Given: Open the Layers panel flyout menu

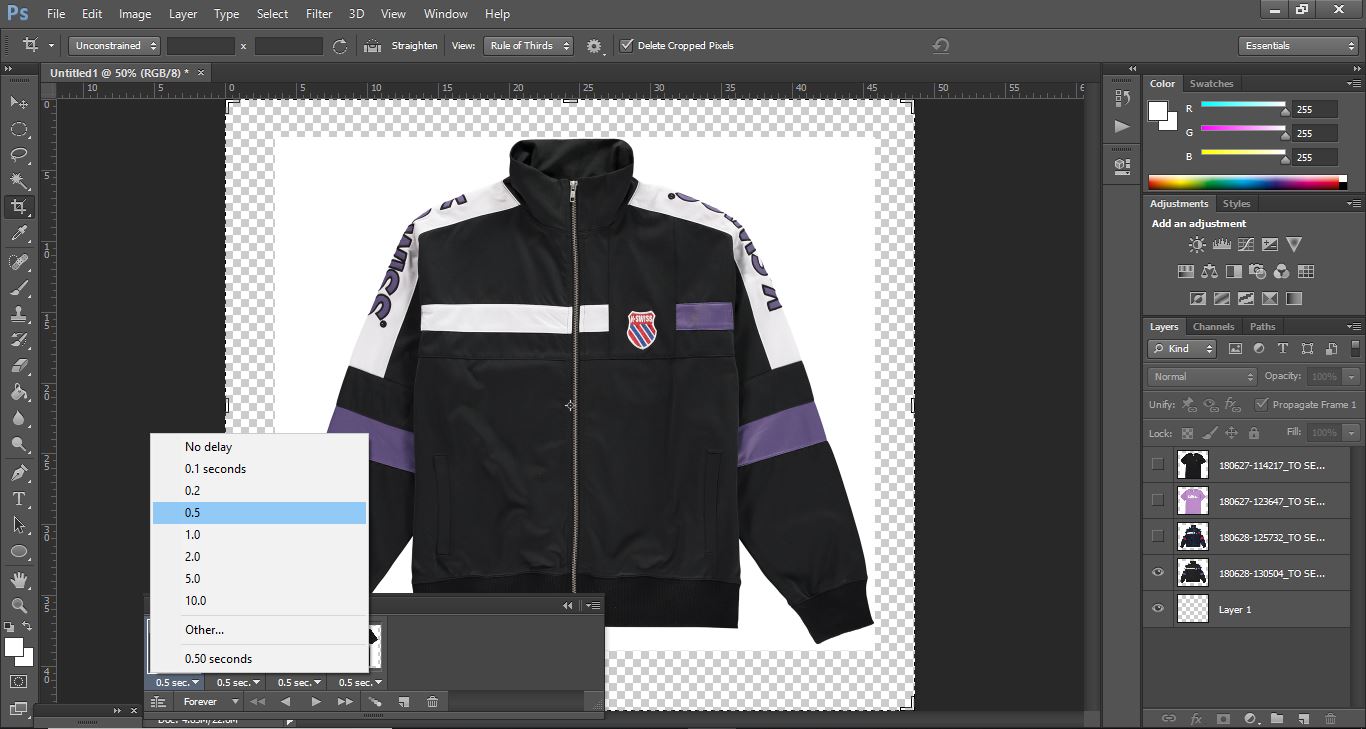Looking at the screenshot, I should tap(1354, 327).
